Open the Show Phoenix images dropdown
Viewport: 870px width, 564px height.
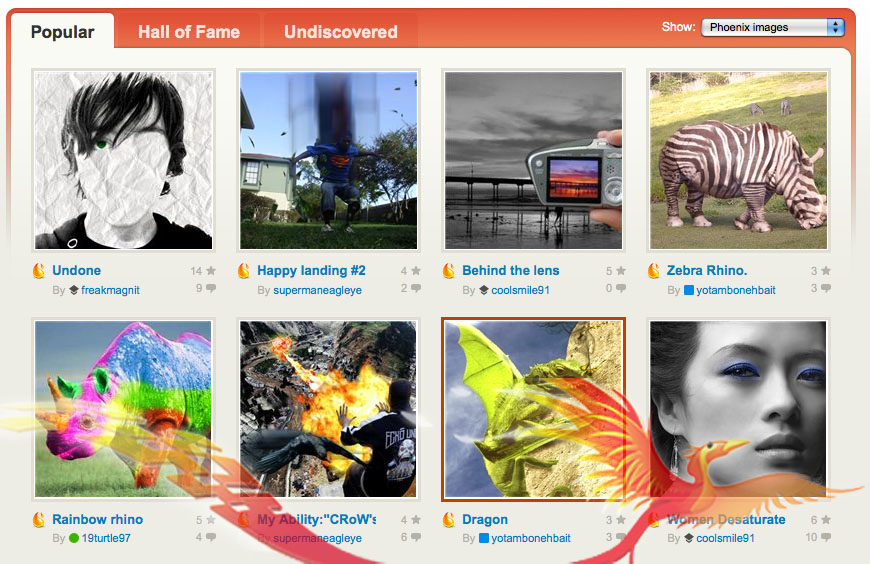tap(772, 27)
